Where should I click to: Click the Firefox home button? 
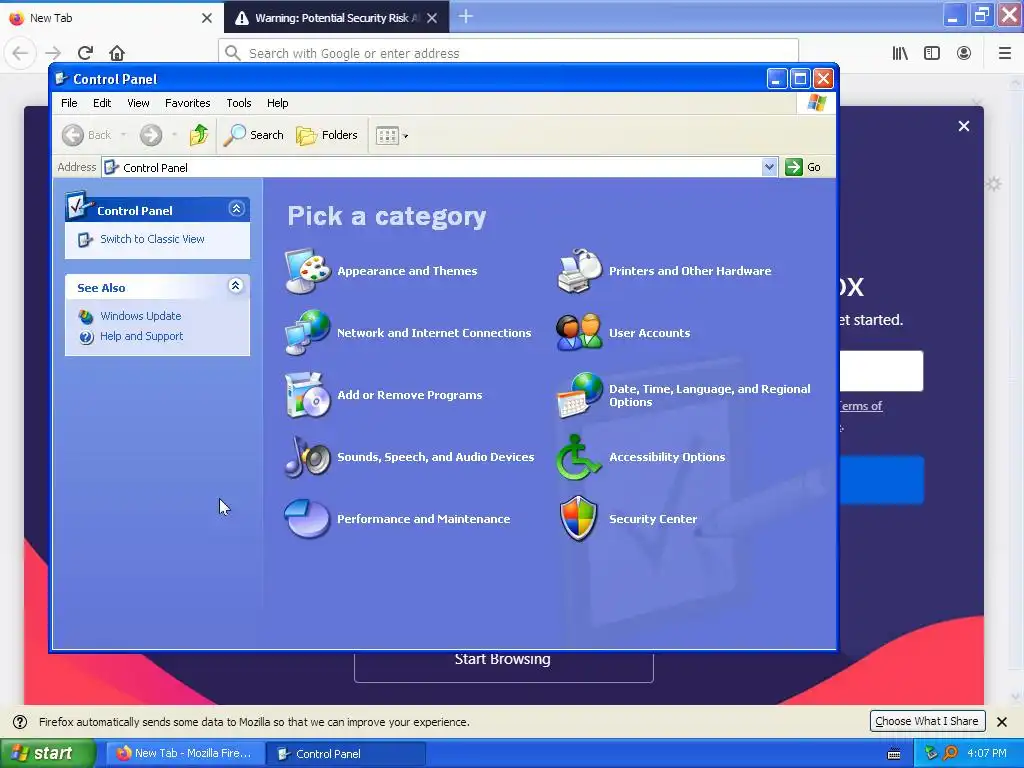tap(117, 53)
